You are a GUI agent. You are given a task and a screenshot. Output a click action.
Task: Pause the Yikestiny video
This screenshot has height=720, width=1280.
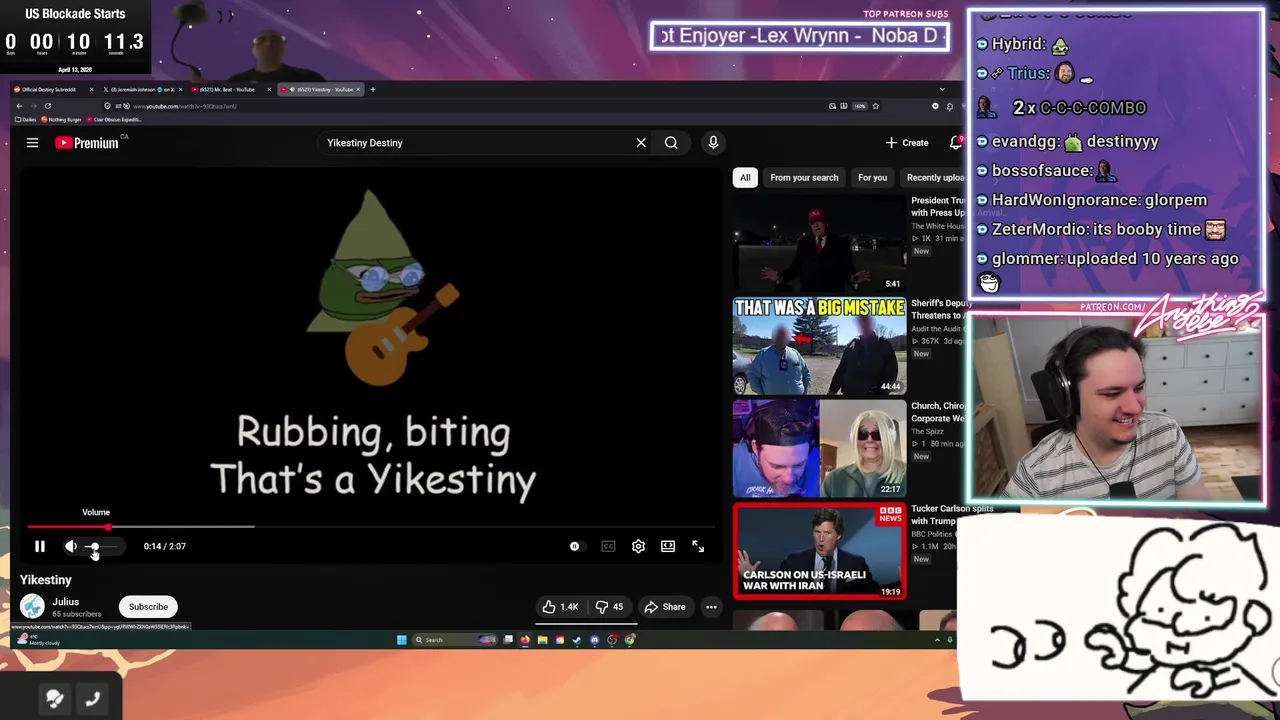click(40, 546)
